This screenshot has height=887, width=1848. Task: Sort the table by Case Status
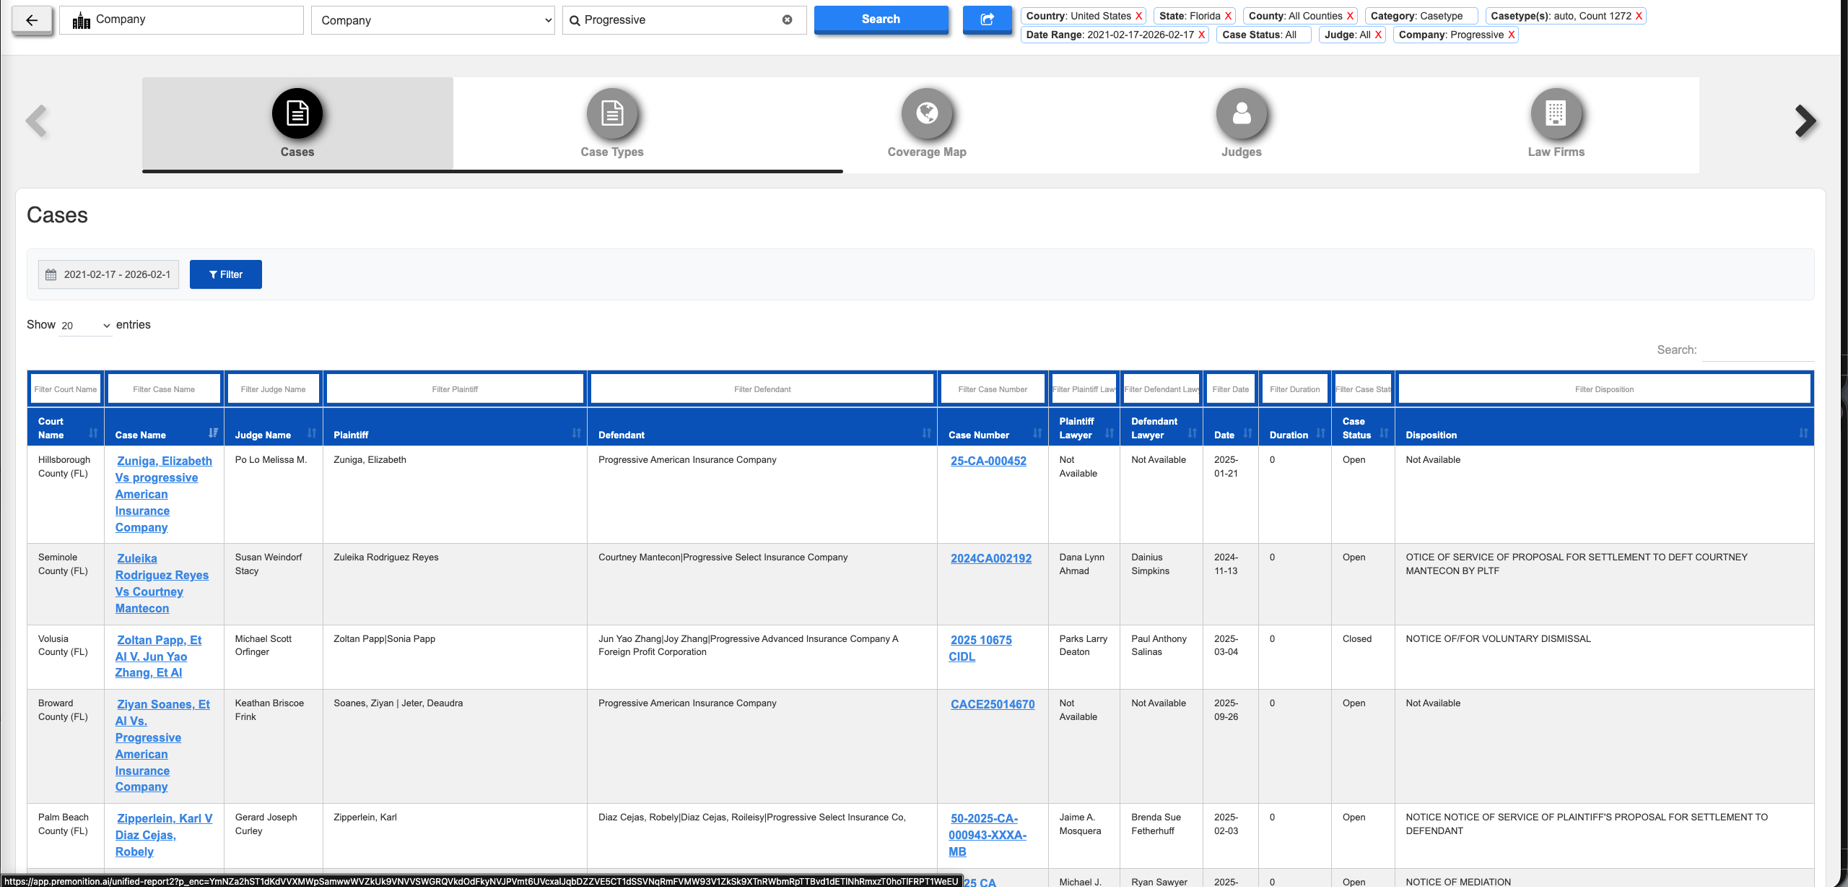point(1363,427)
